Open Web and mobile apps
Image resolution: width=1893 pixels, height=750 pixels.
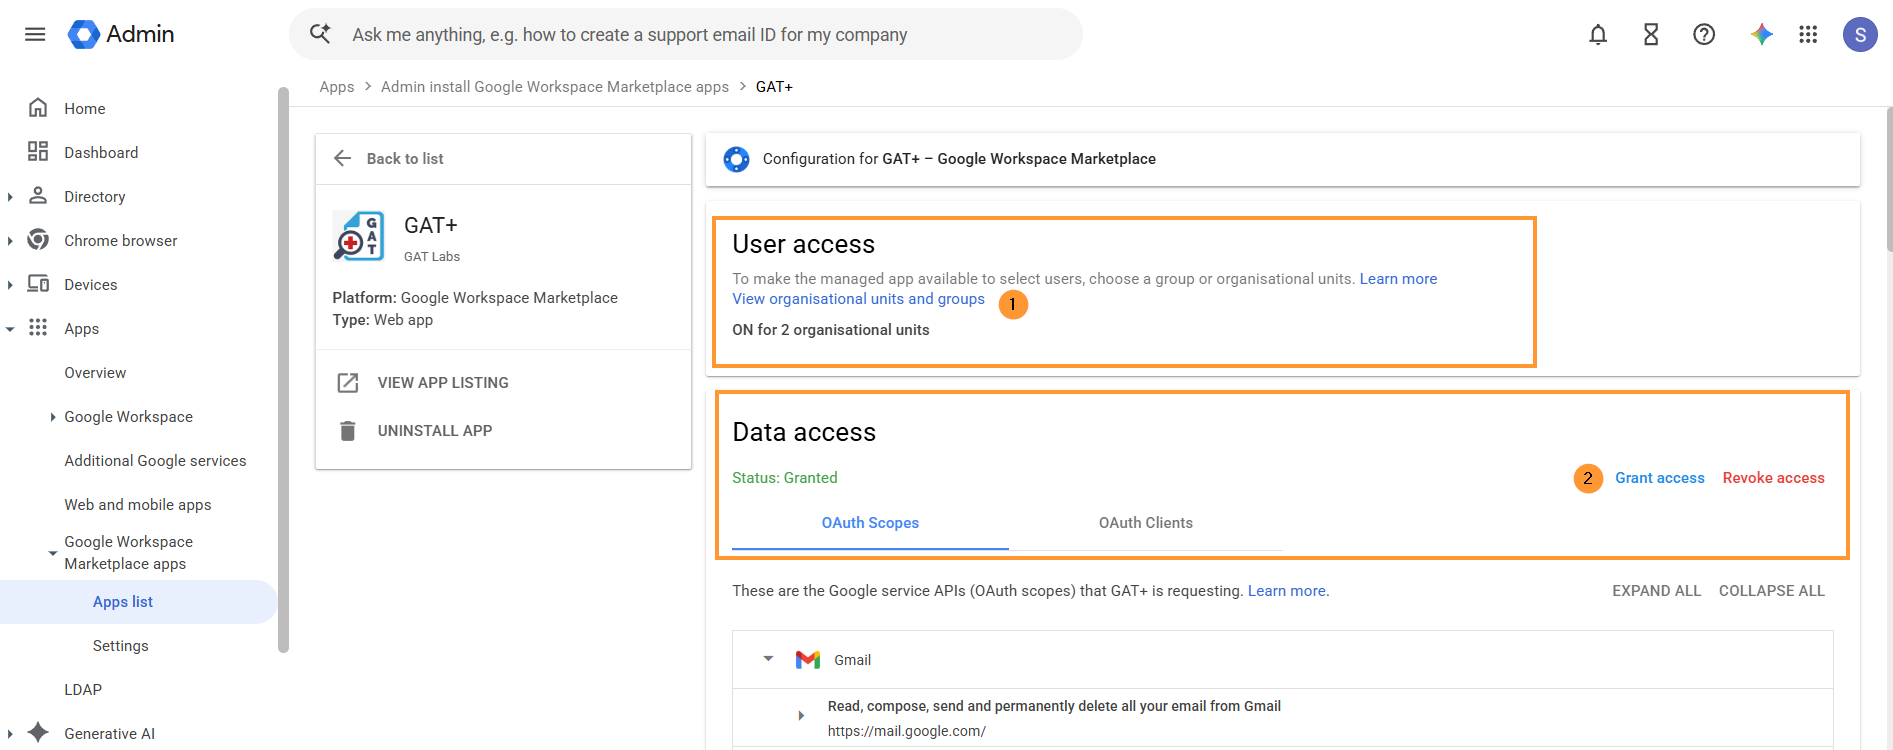click(x=138, y=505)
